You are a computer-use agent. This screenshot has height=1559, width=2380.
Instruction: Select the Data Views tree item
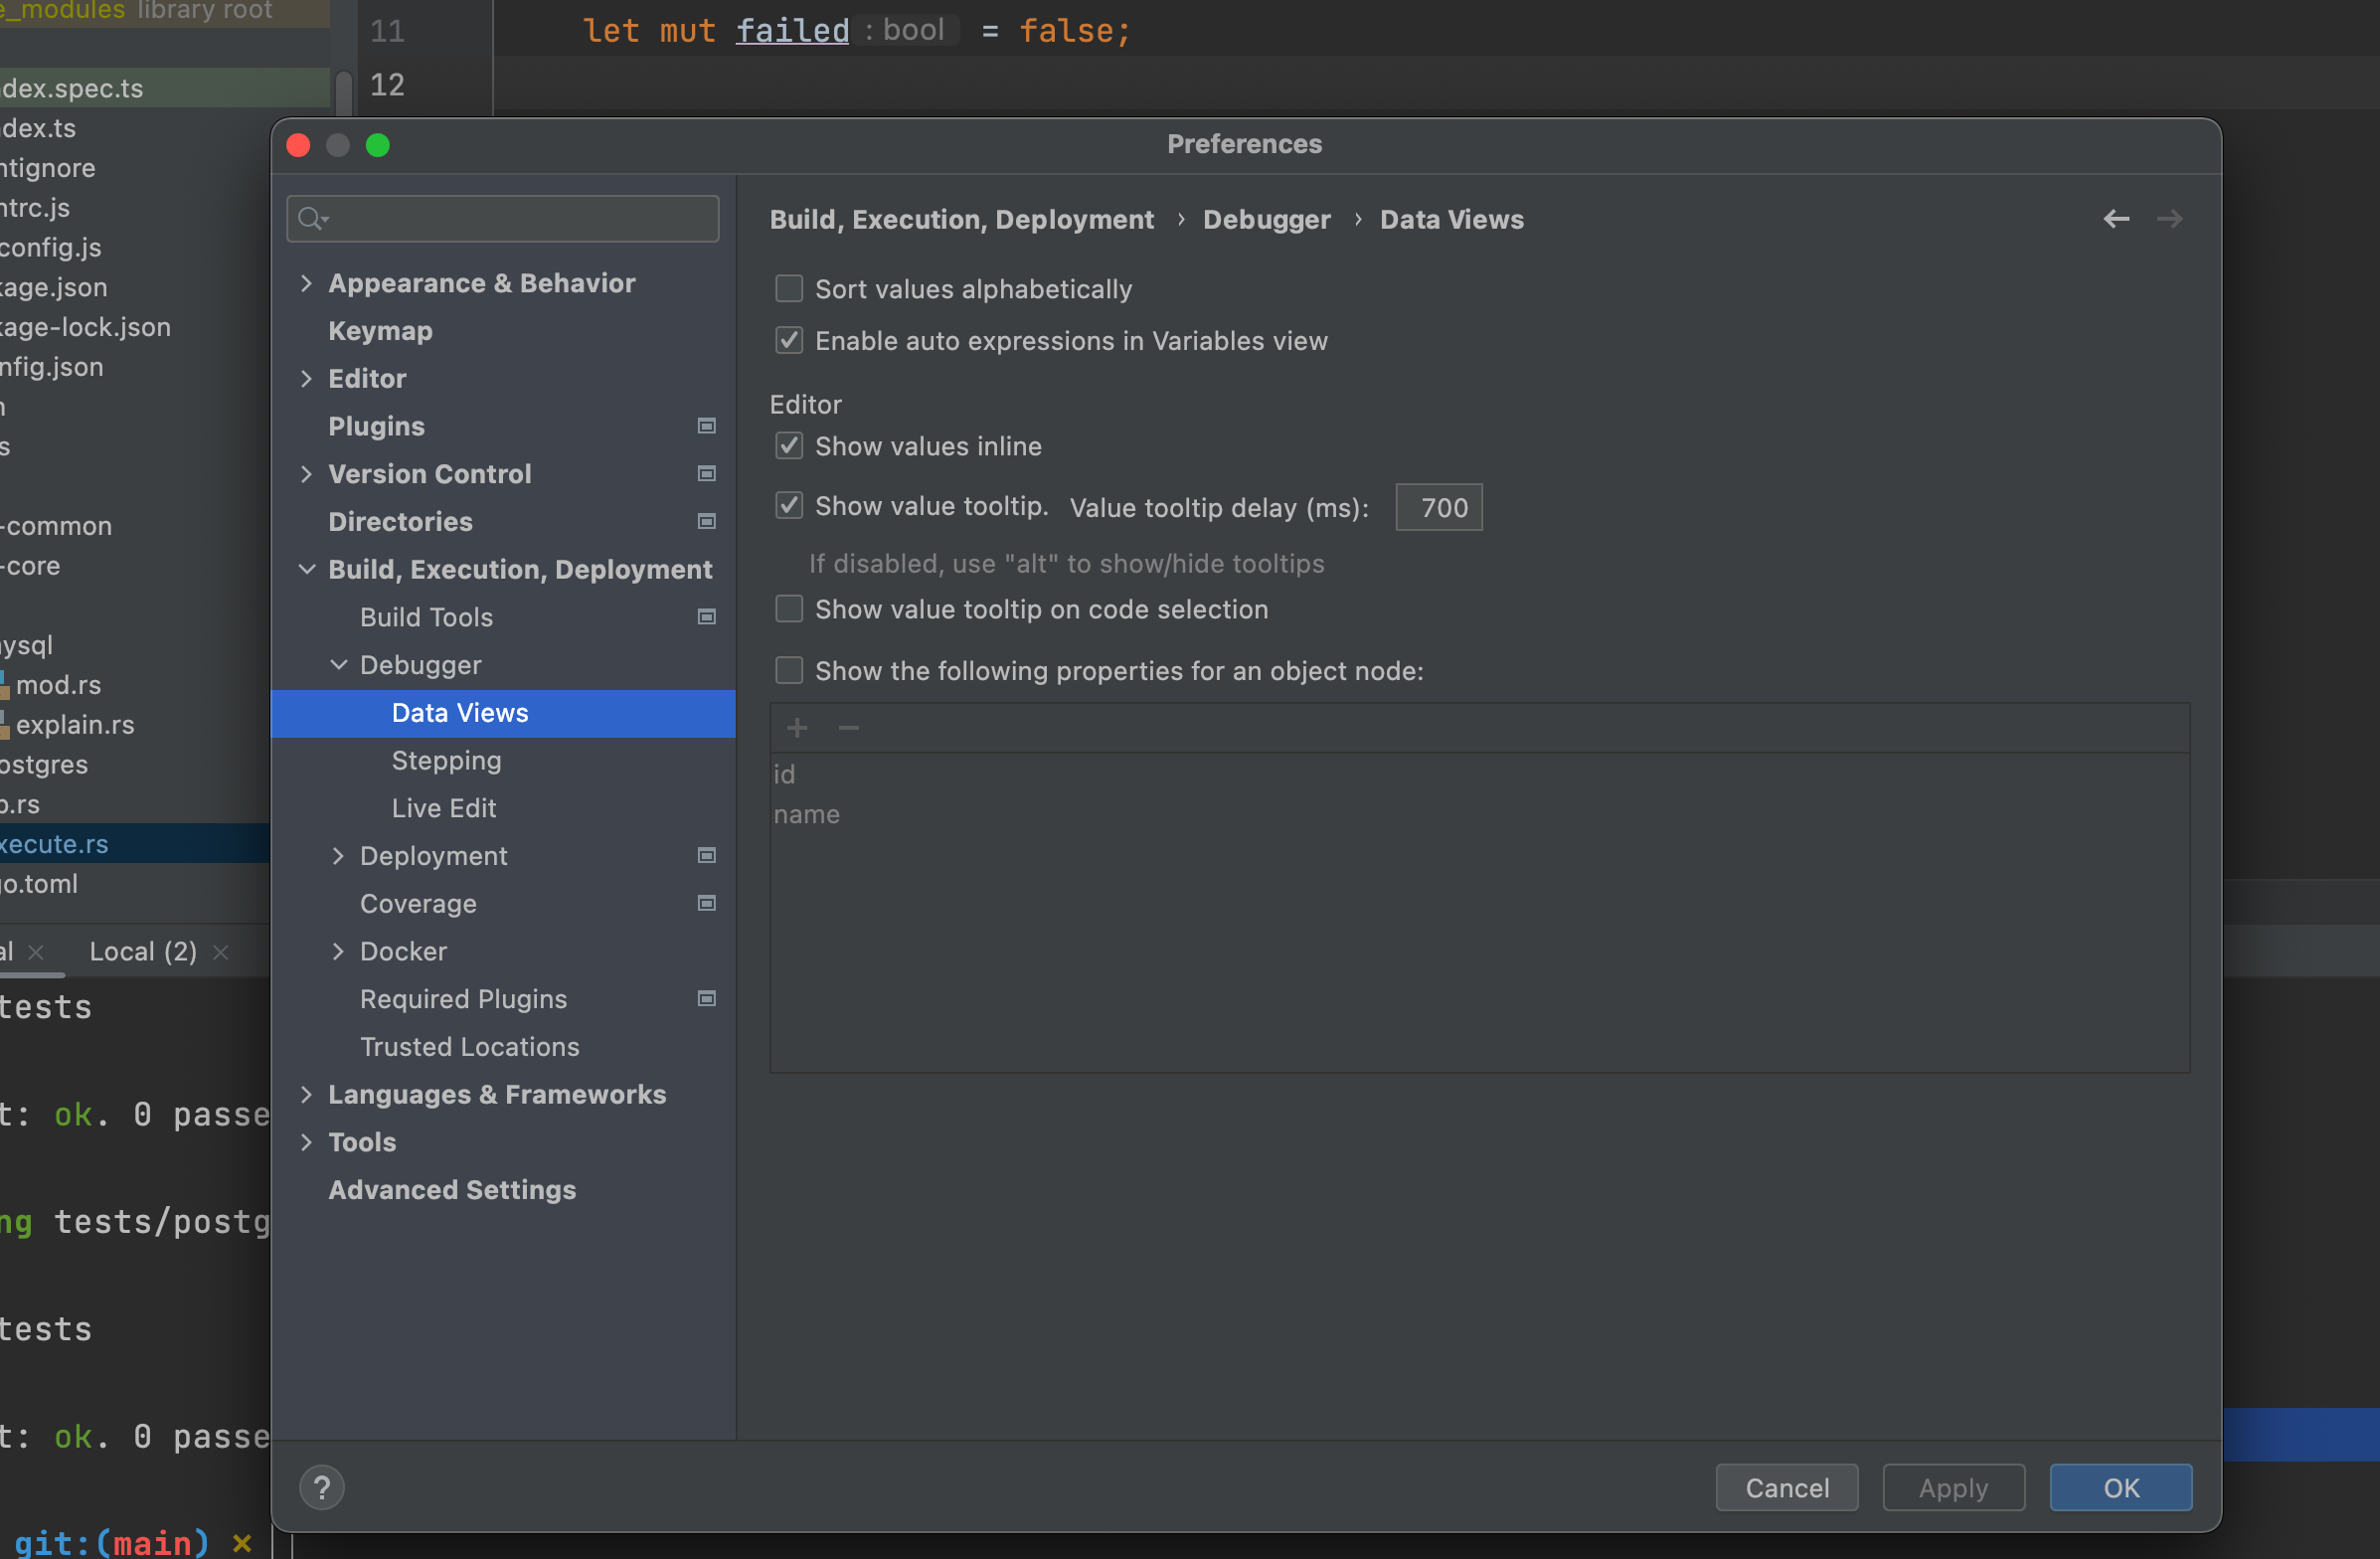tap(503, 713)
